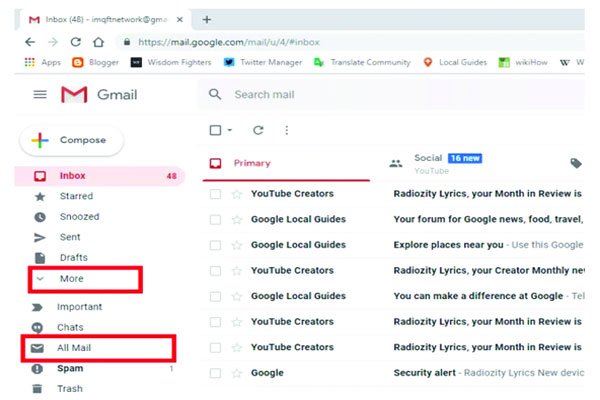Image resolution: width=600 pixels, height=400 pixels.
Task: Select checkbox for 'Explore places near you' email
Action: (x=215, y=245)
